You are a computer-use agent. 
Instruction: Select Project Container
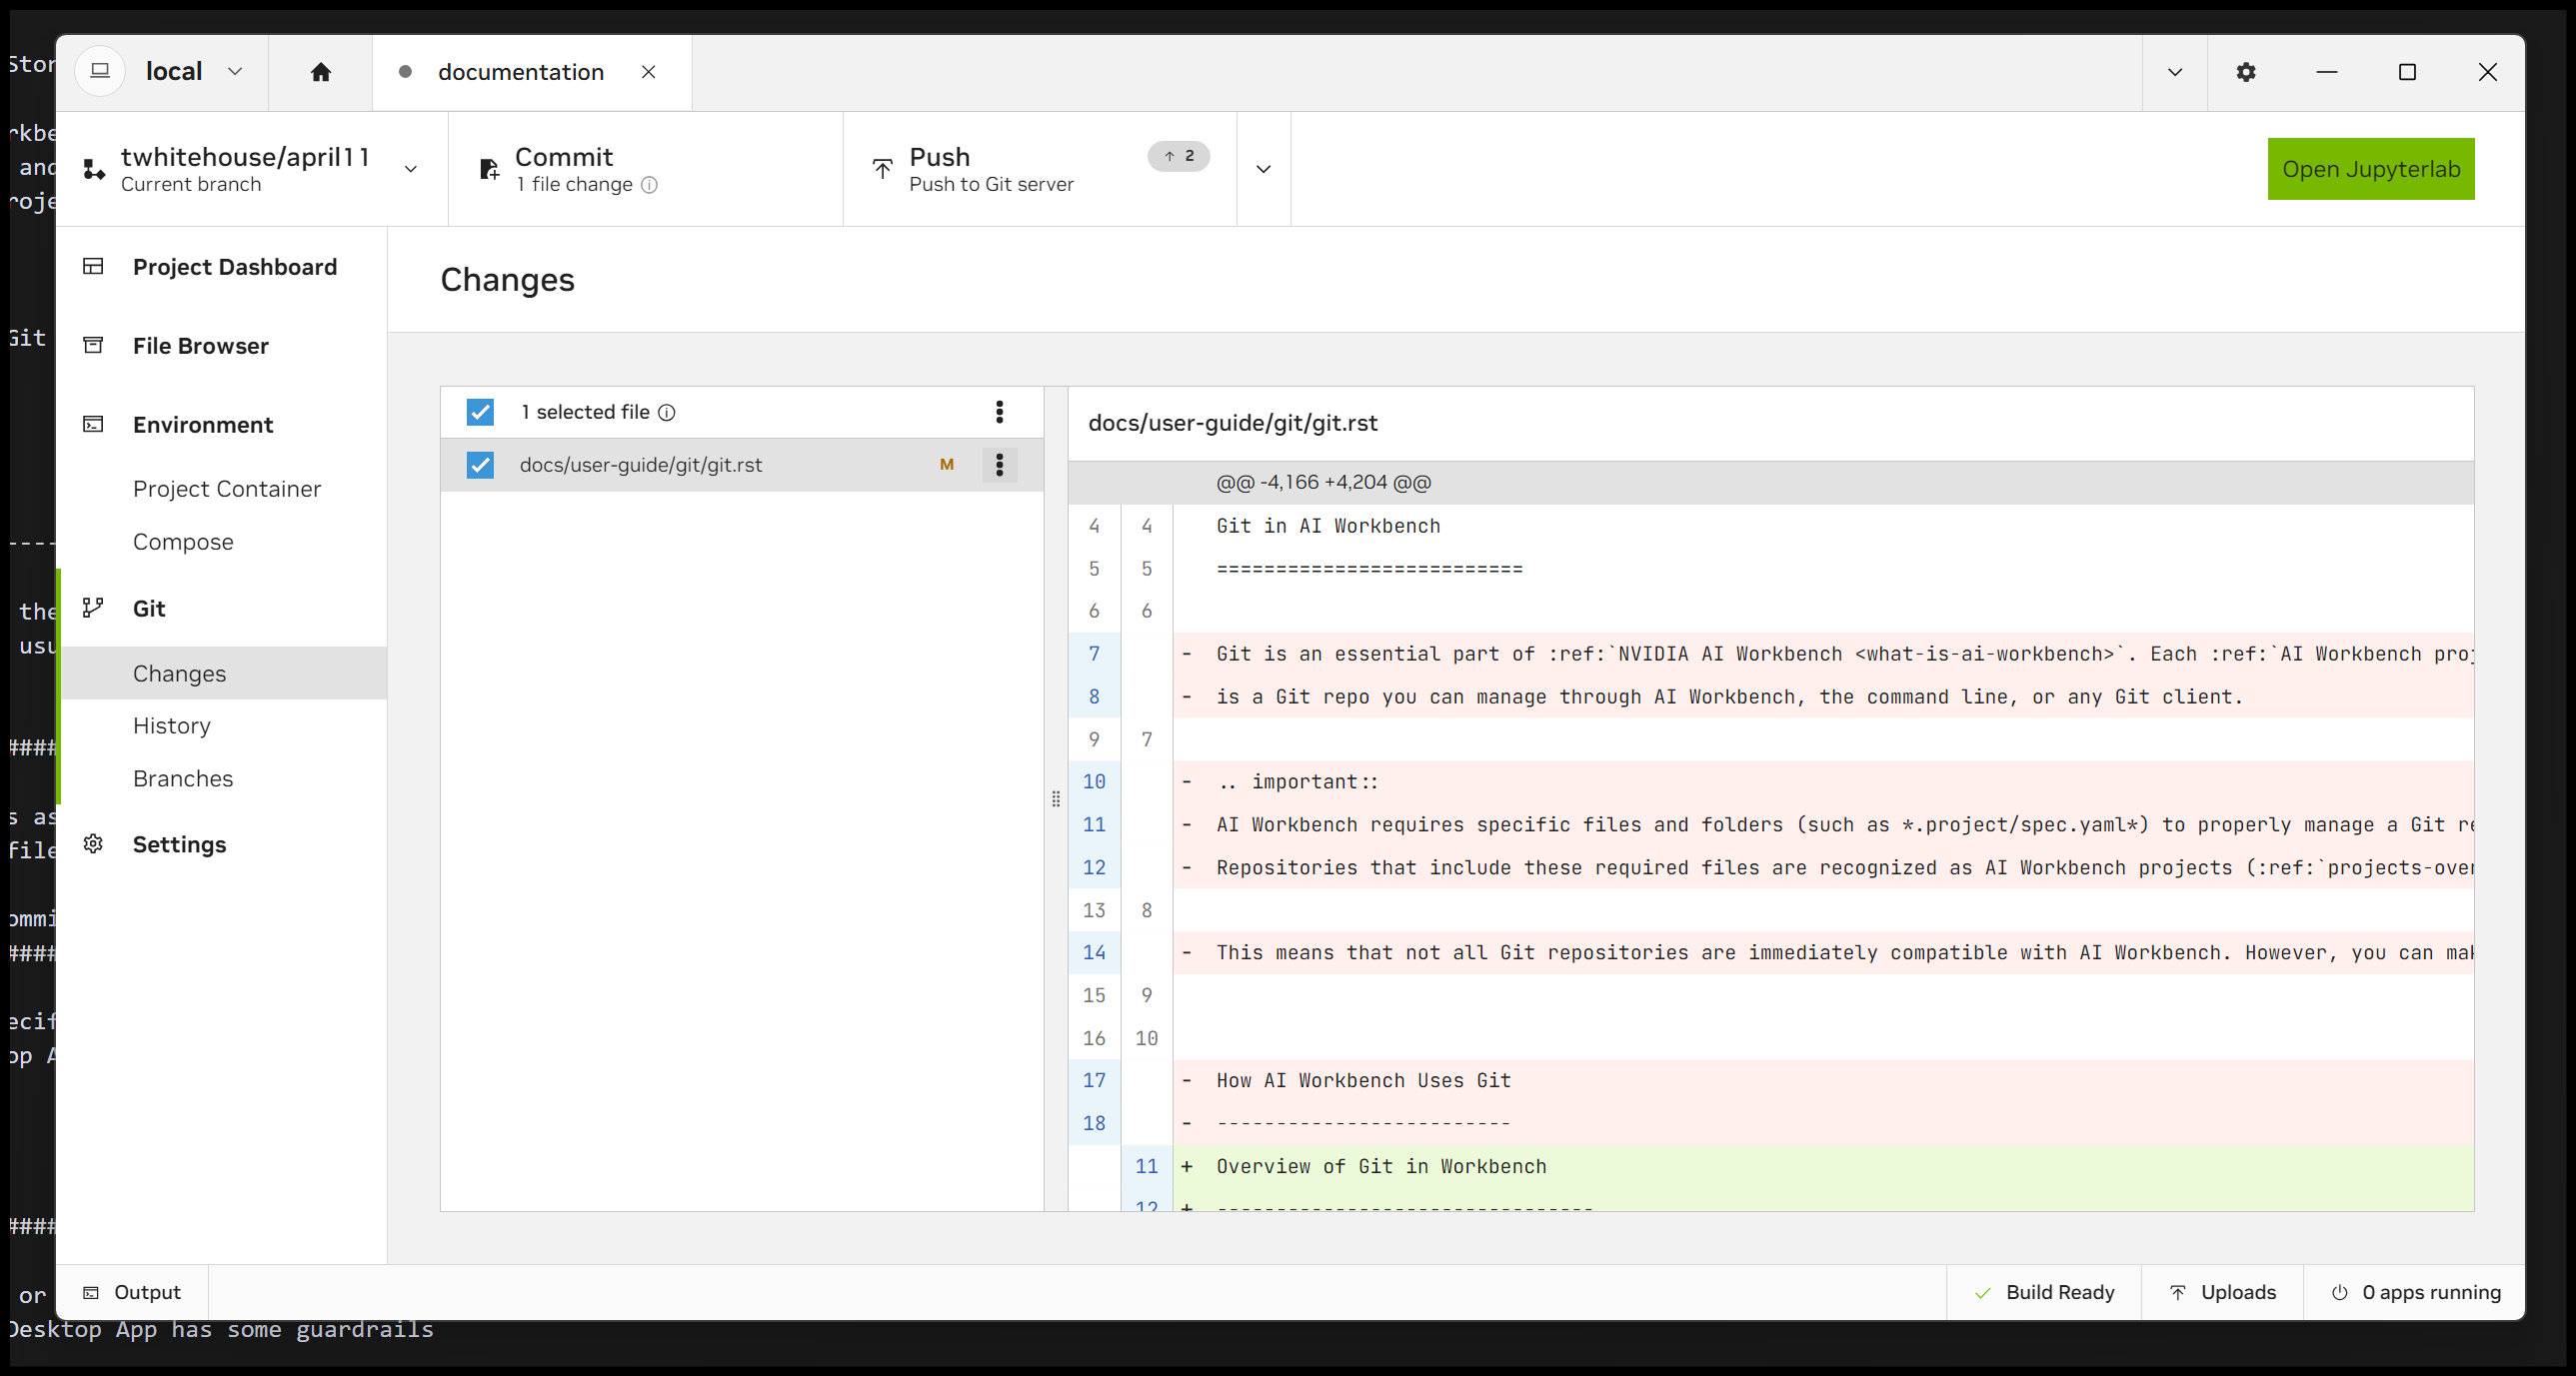pos(226,489)
